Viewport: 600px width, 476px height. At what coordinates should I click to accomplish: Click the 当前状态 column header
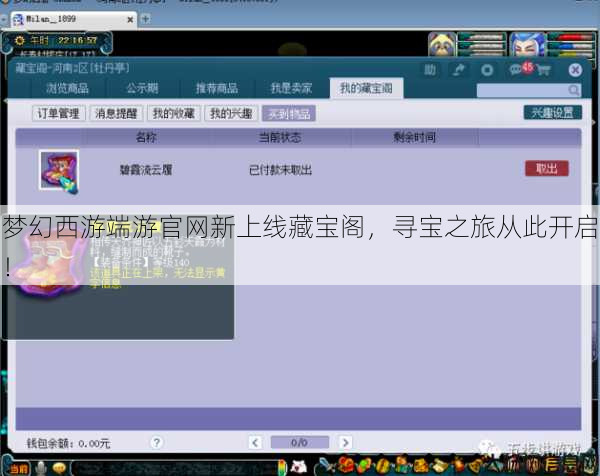click(280, 137)
